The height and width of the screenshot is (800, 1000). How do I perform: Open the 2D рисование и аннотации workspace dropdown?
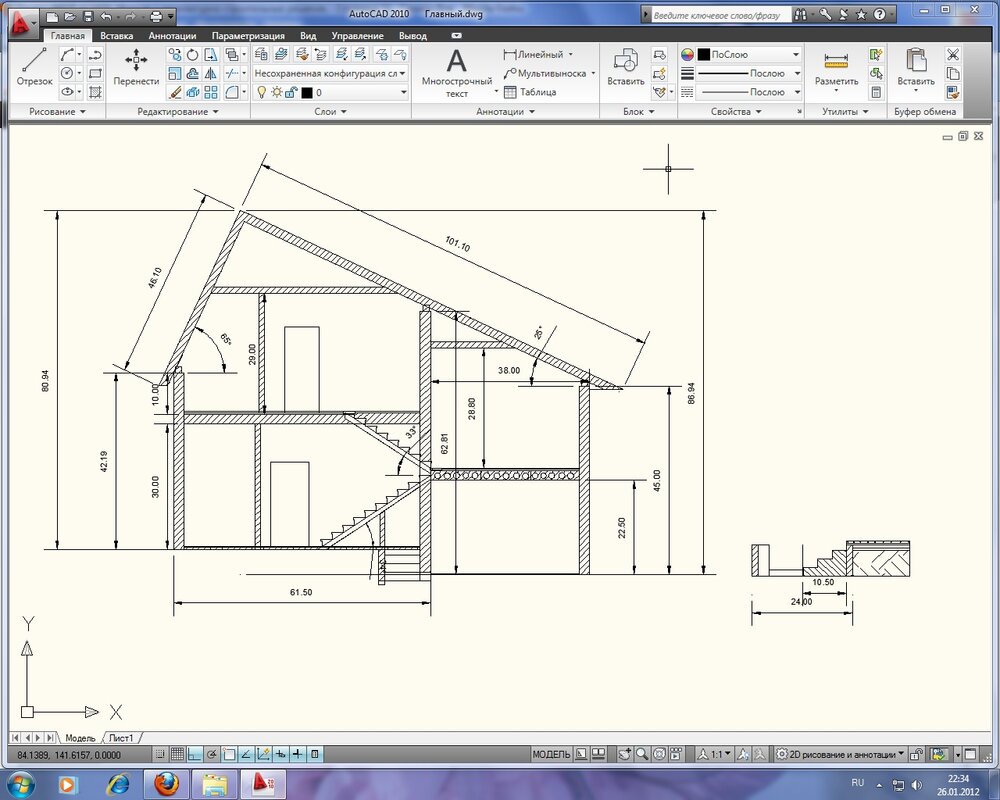tap(845, 754)
